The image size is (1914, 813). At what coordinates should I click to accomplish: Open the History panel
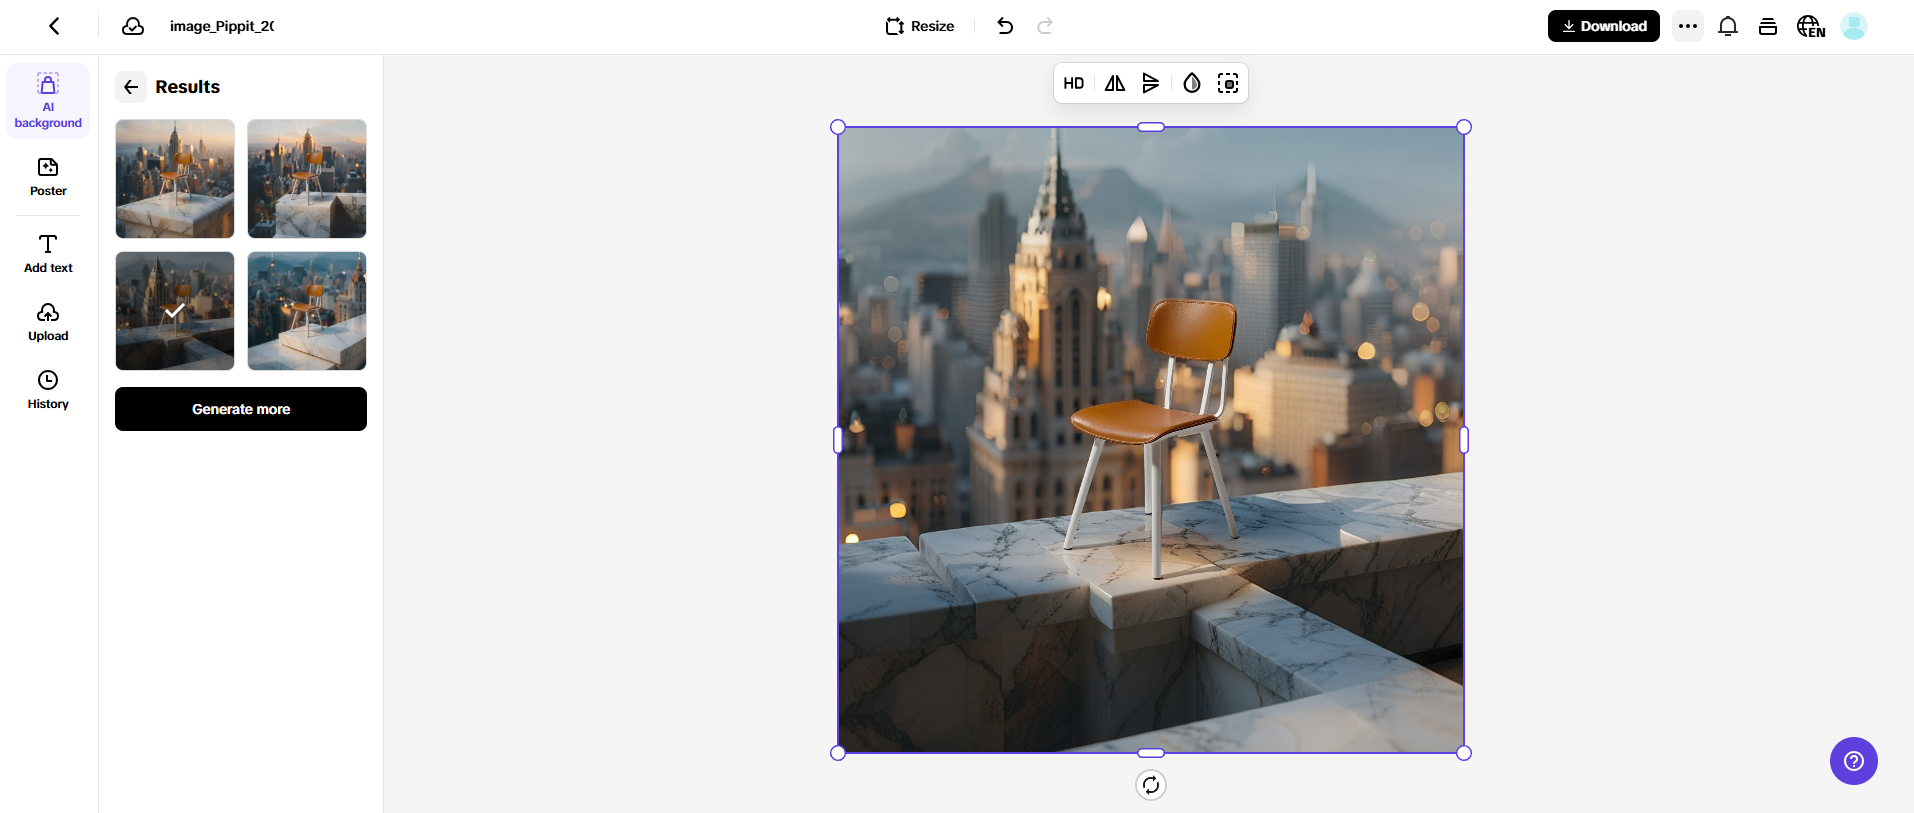click(x=48, y=390)
